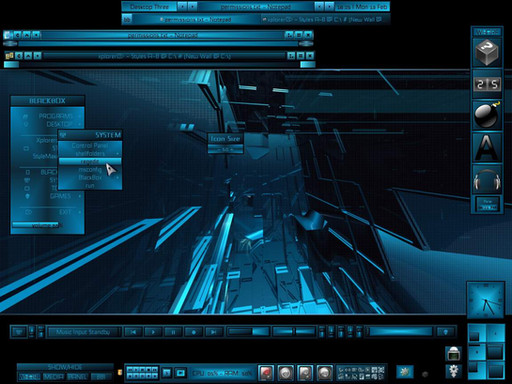Image resolution: width=512 pixels, height=384 pixels.
Task: Click the black bomb icon
Action: tap(487, 115)
